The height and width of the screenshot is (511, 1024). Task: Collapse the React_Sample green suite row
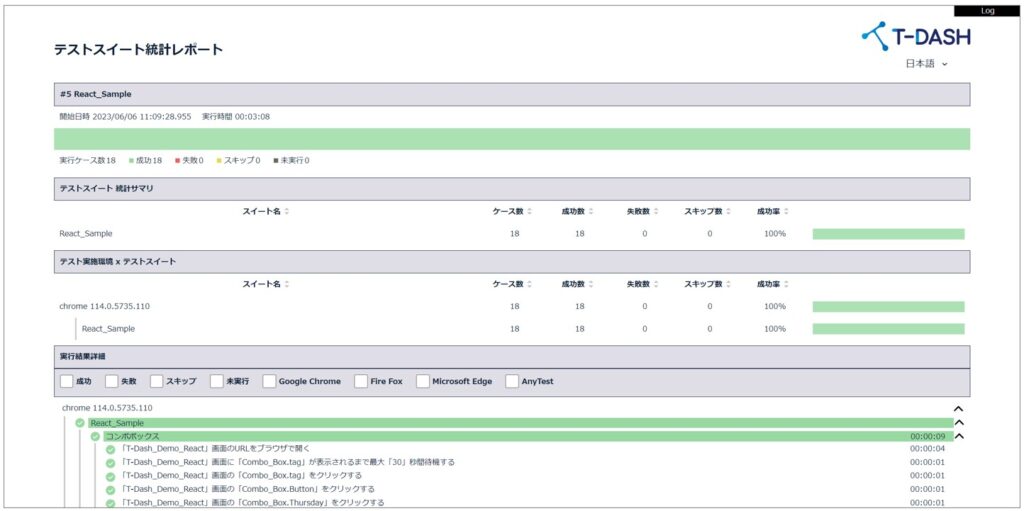click(957, 423)
